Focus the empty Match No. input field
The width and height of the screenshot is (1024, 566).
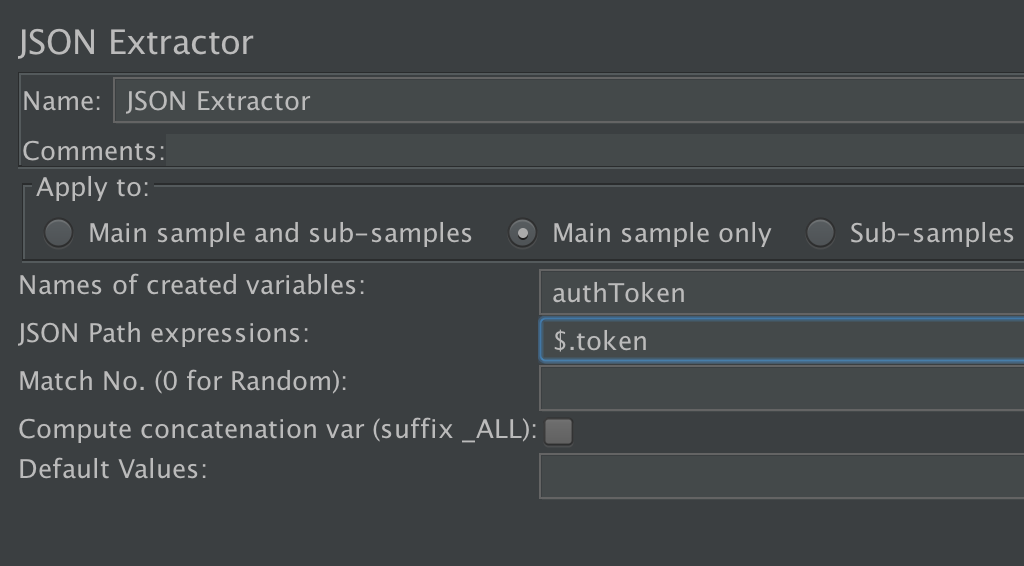pyautogui.click(x=782, y=388)
